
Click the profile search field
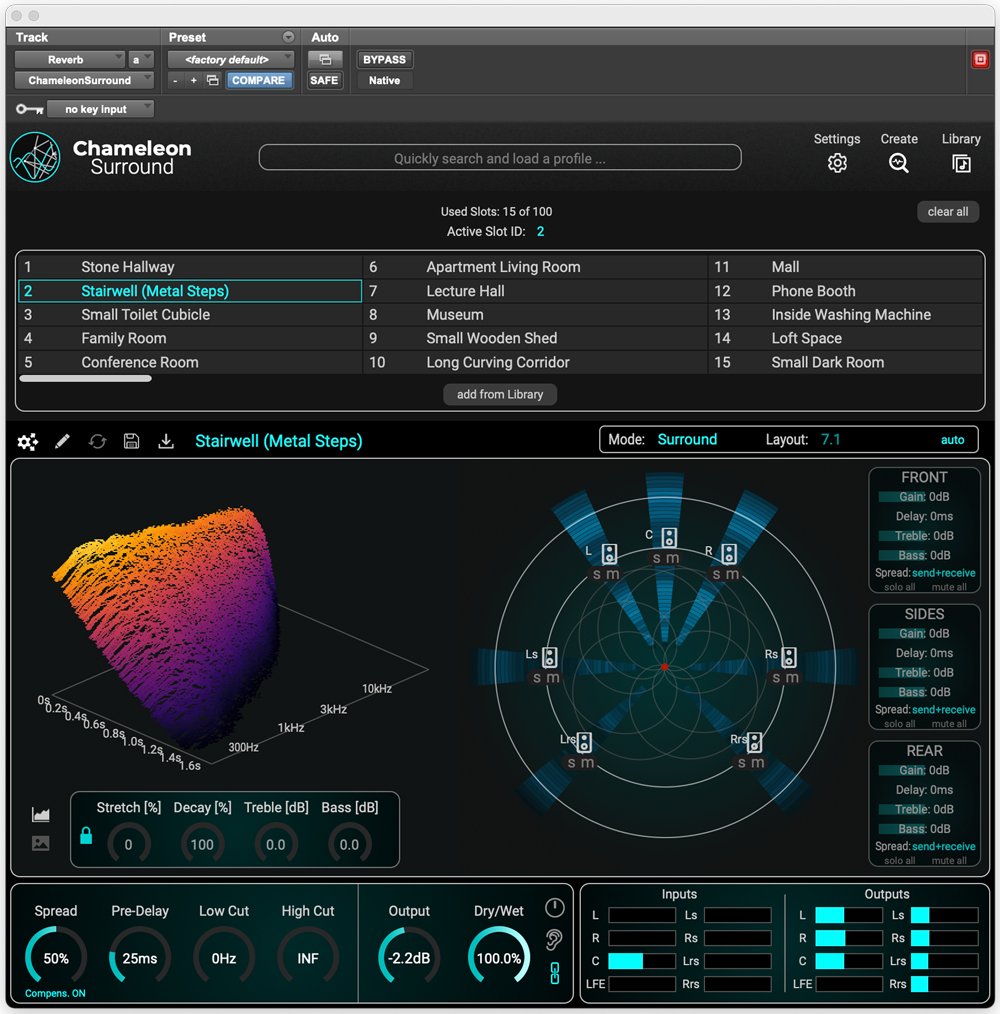(x=499, y=158)
